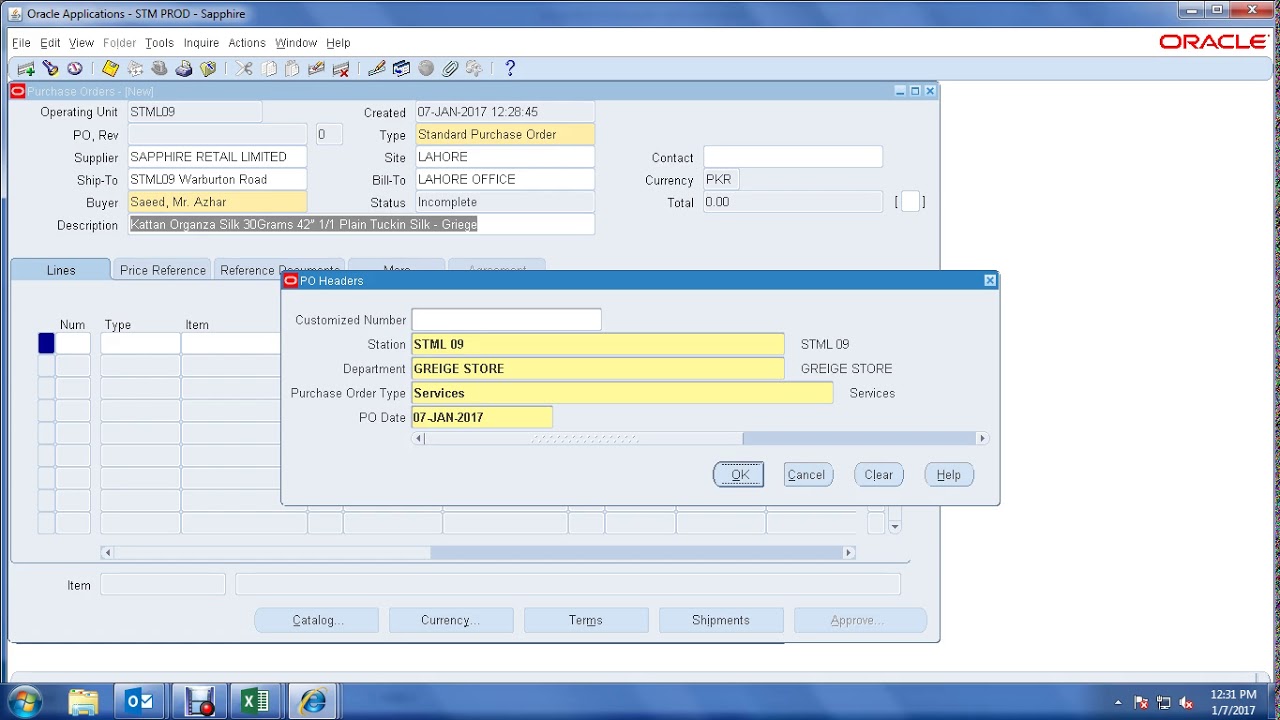Click the network tray icon
This screenshot has width=1280, height=720.
pos(1164,702)
